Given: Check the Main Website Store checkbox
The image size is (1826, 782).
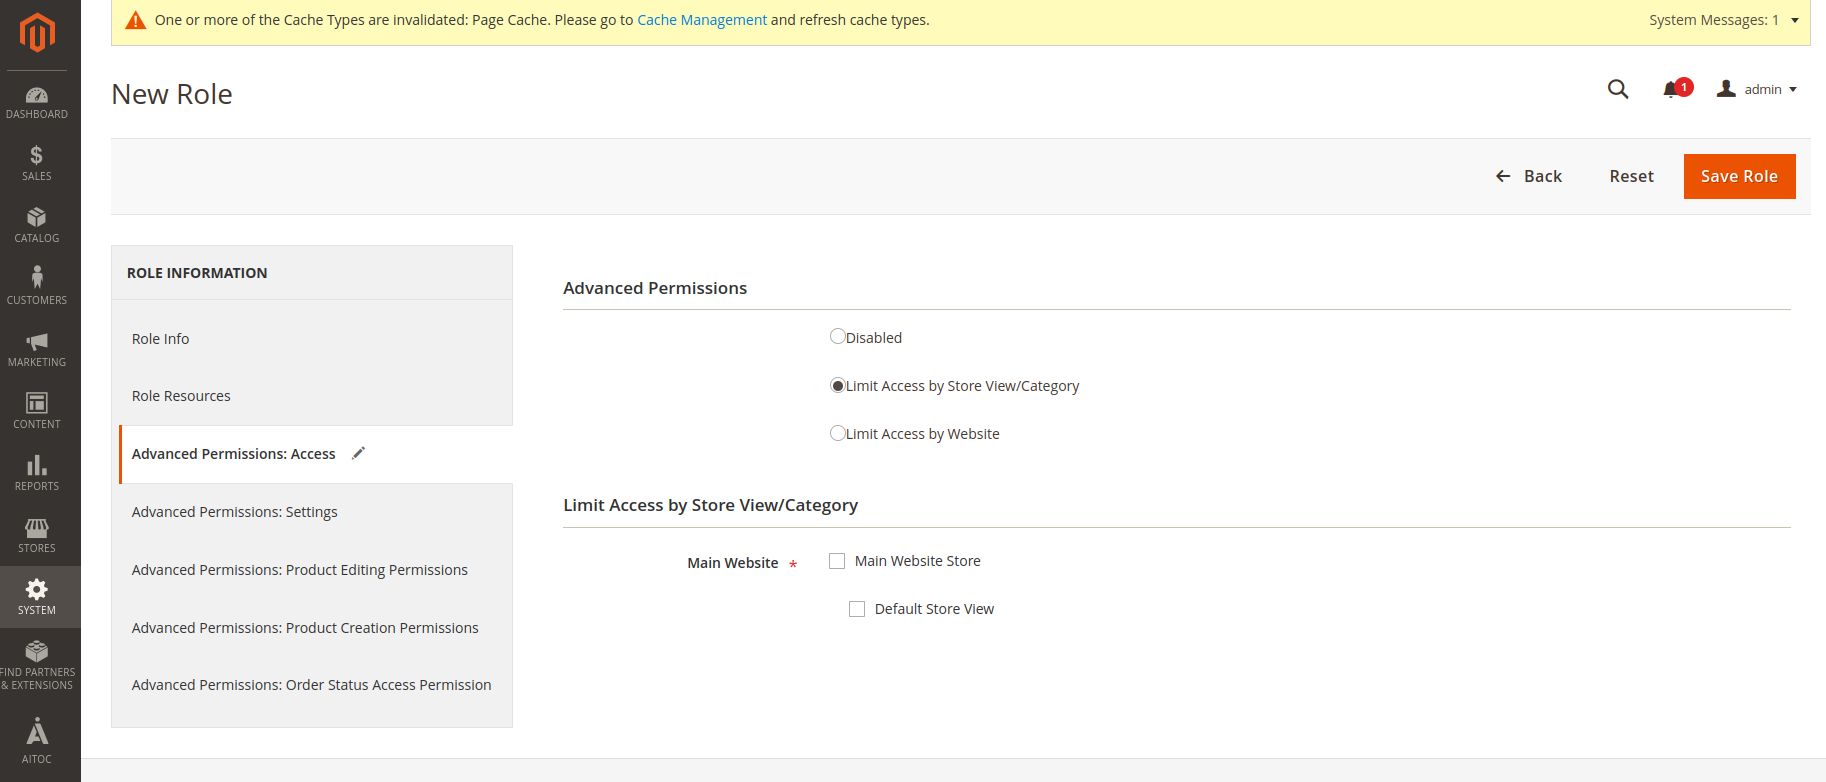Looking at the screenshot, I should coord(837,561).
